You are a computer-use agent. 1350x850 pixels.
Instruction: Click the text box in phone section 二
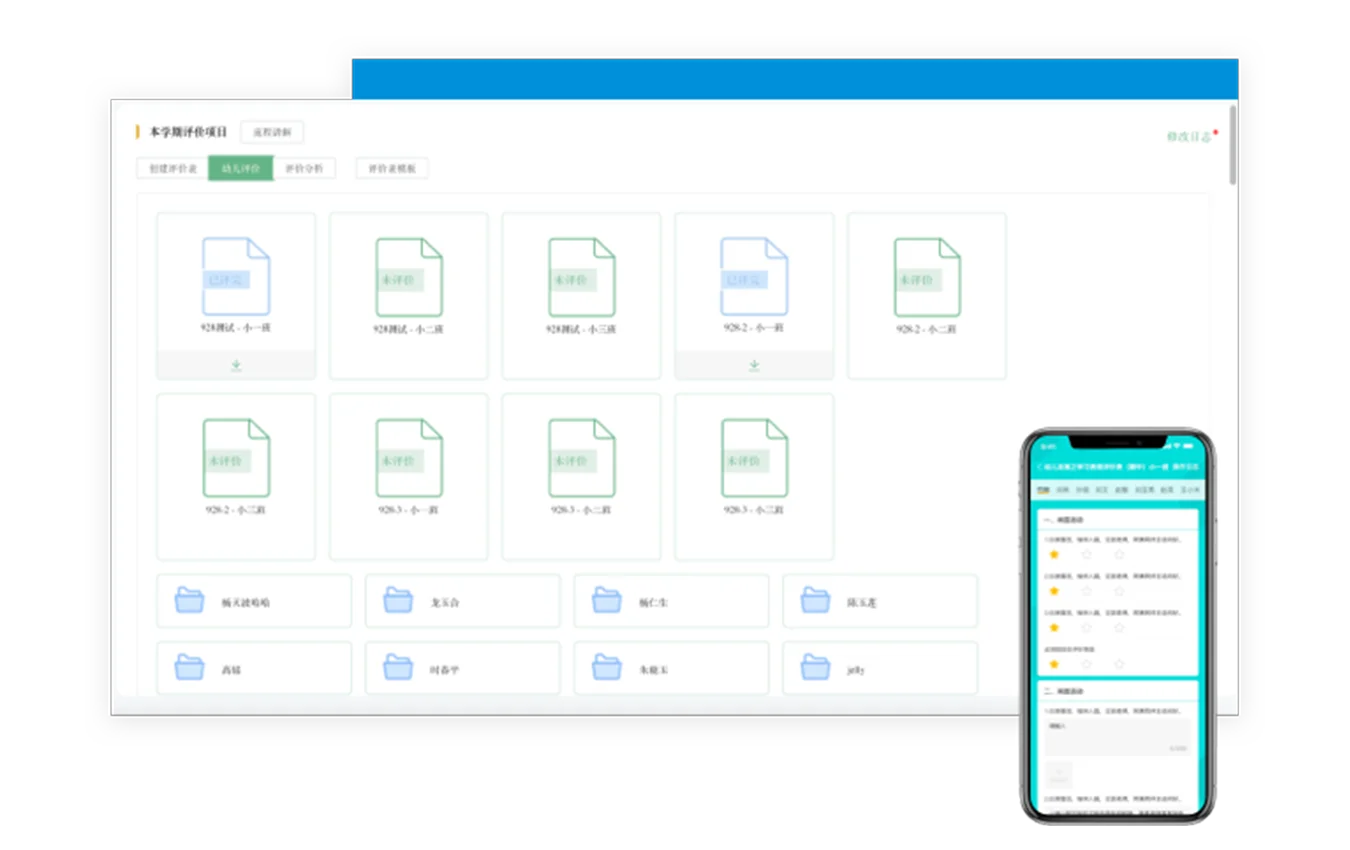point(1118,736)
